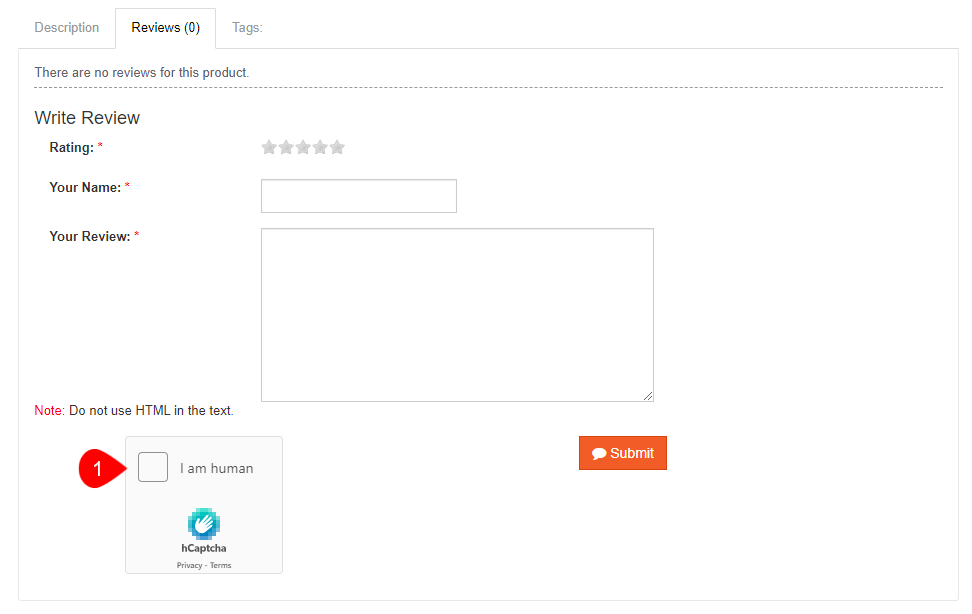Click the "Your Name:" field label
The image size is (972, 614).
click(x=85, y=188)
